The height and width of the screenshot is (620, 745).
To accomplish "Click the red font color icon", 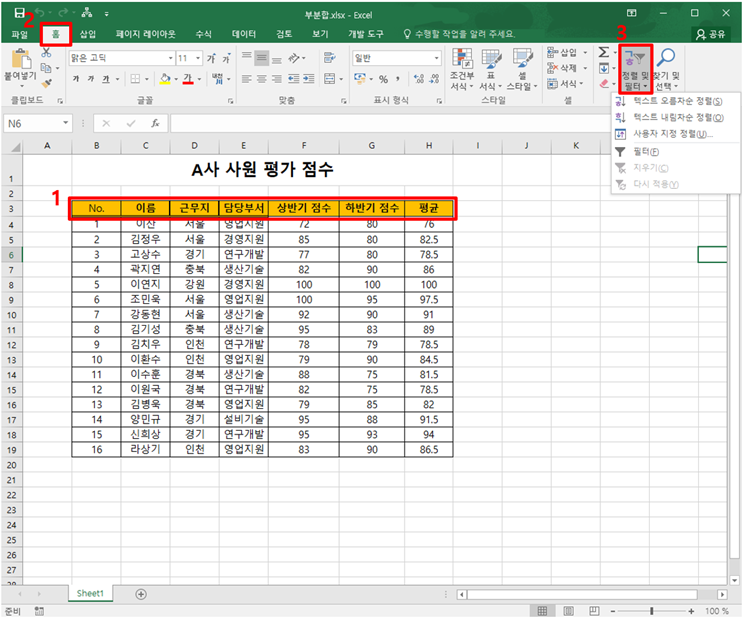I will (x=188, y=79).
